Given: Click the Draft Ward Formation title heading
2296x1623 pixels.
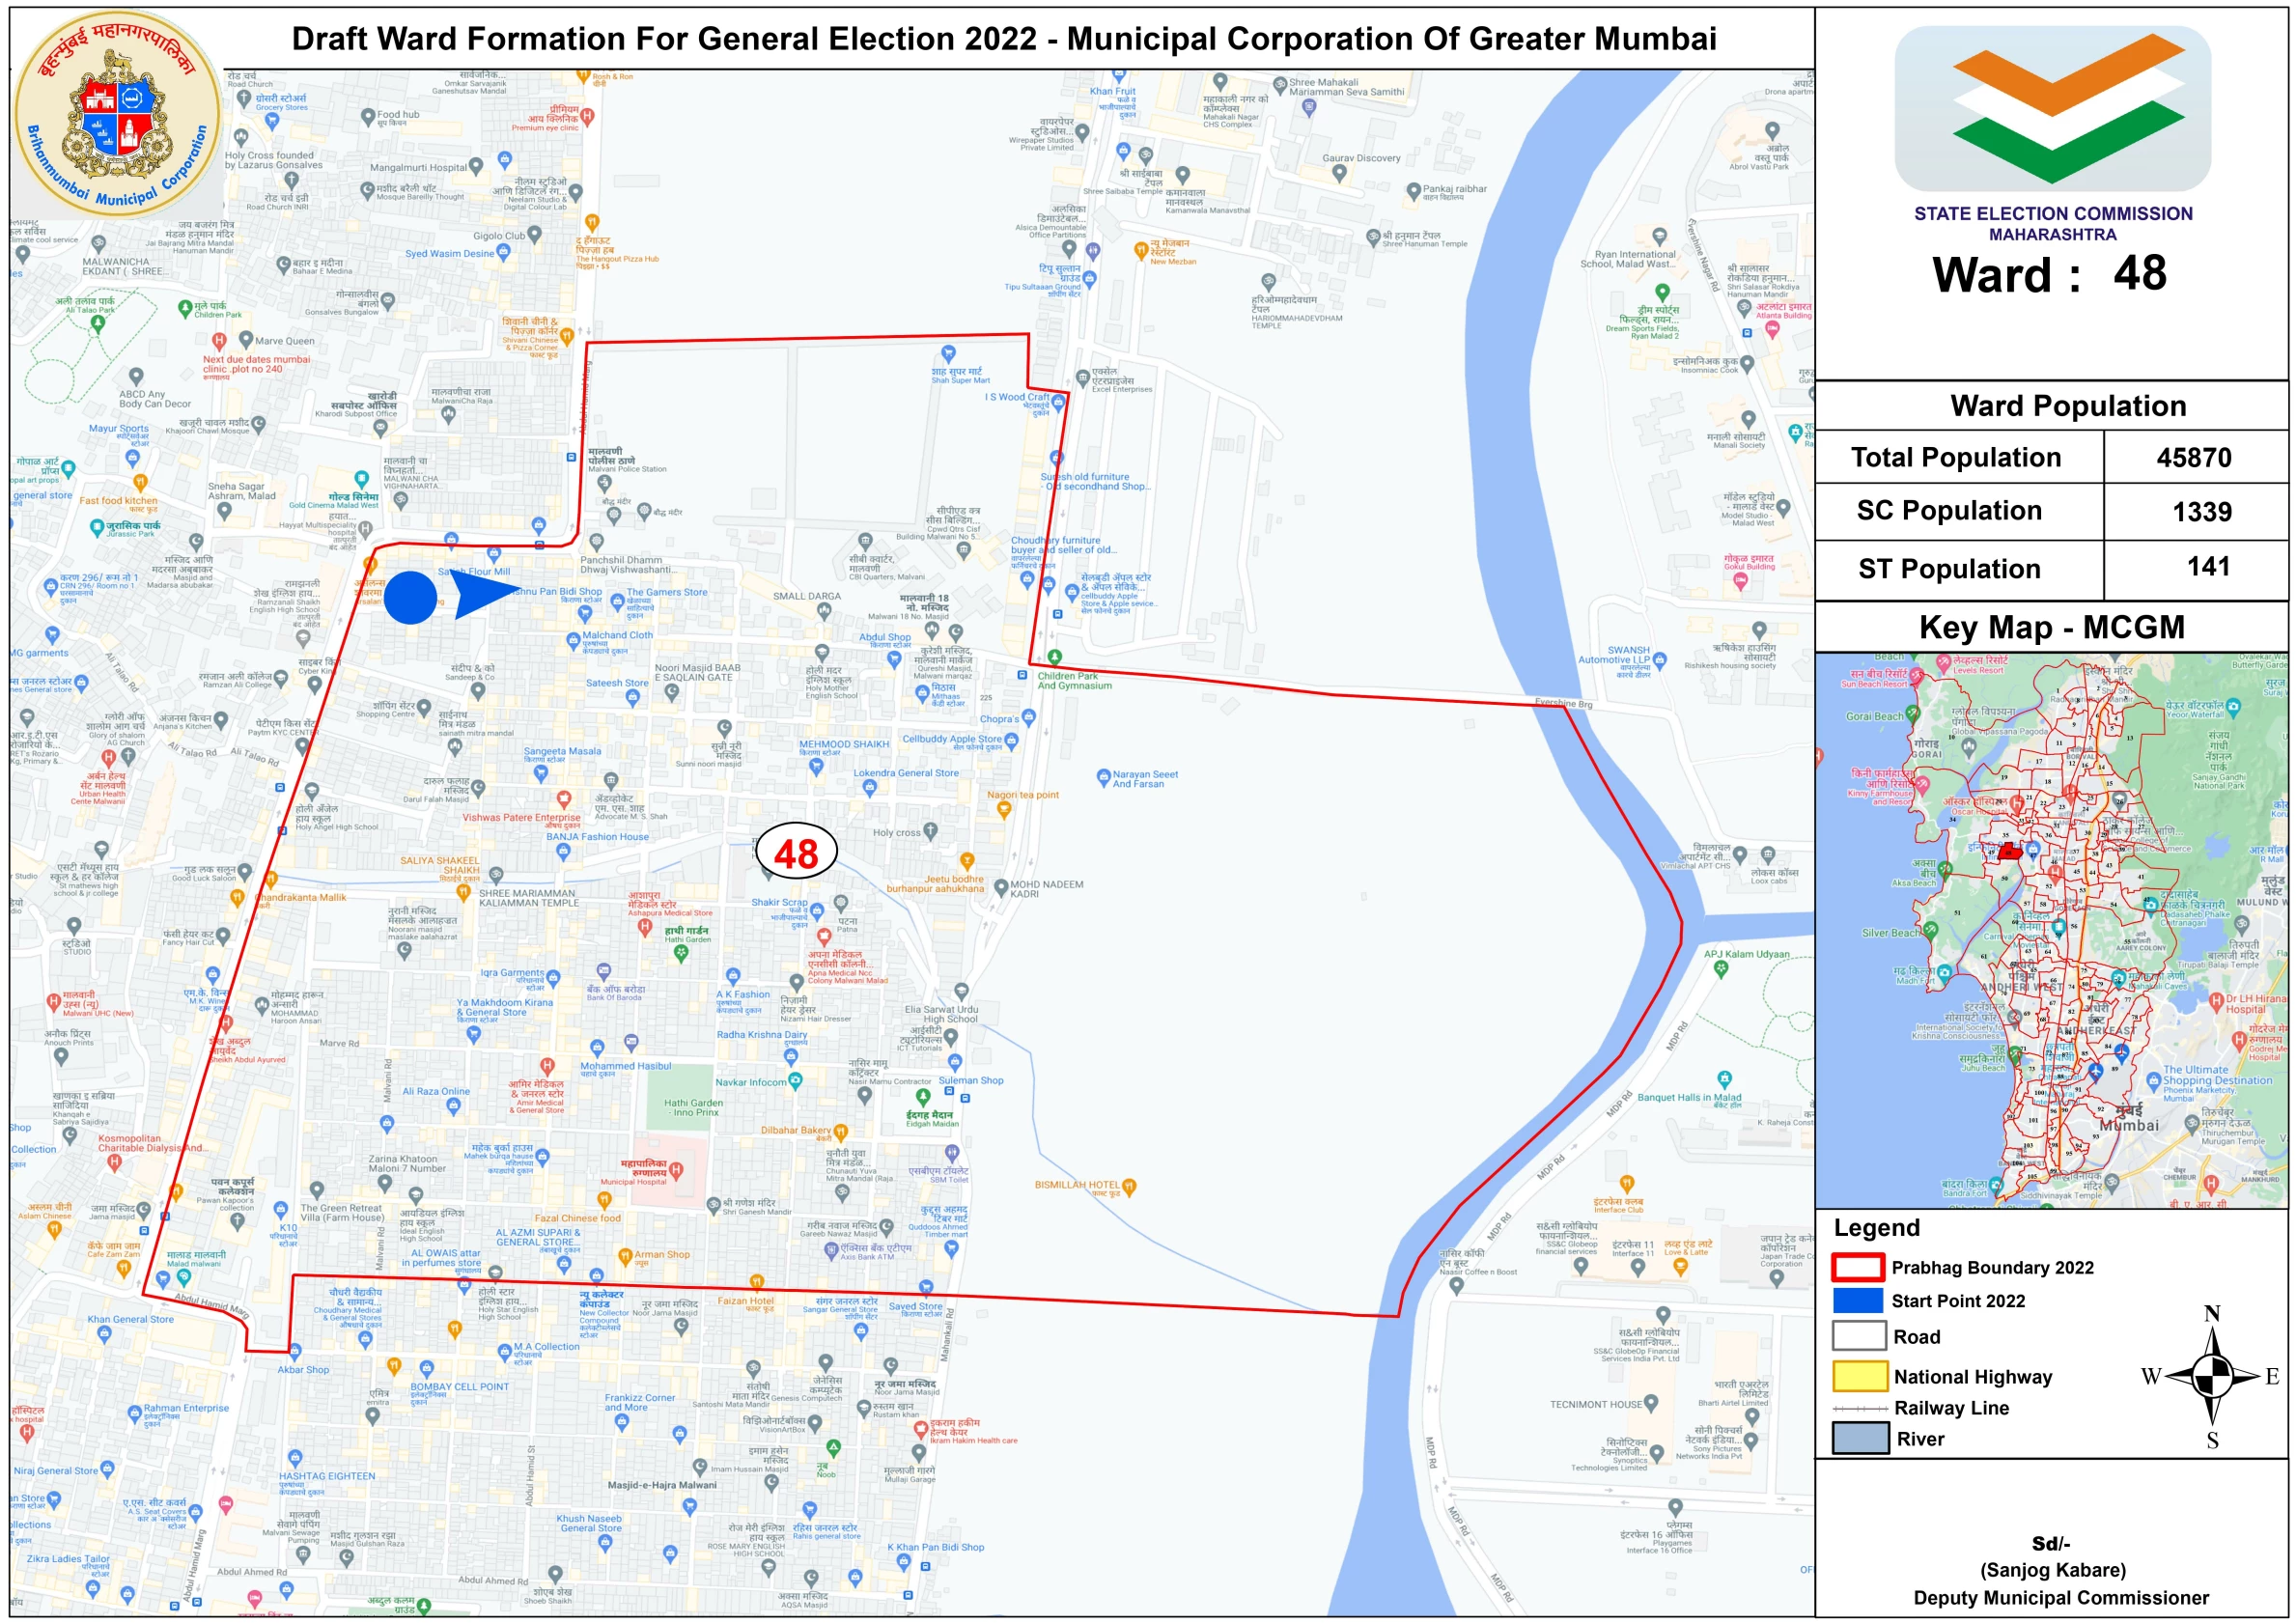Looking at the screenshot, I should pos(1003,39).
